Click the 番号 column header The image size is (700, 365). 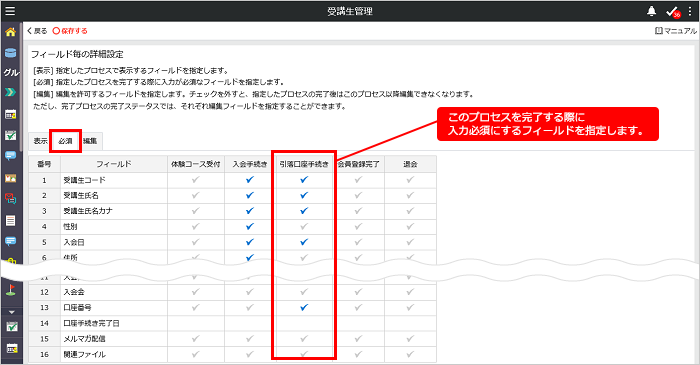click(x=44, y=164)
